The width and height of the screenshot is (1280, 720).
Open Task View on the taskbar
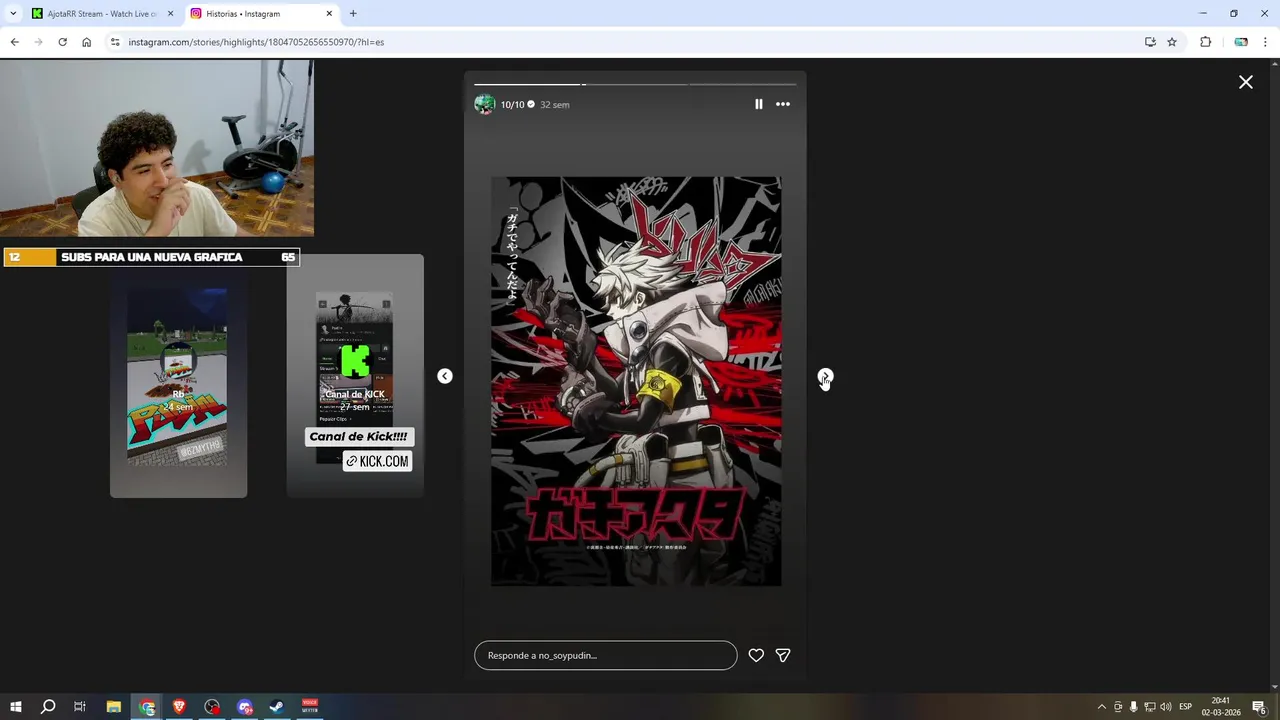(x=80, y=707)
